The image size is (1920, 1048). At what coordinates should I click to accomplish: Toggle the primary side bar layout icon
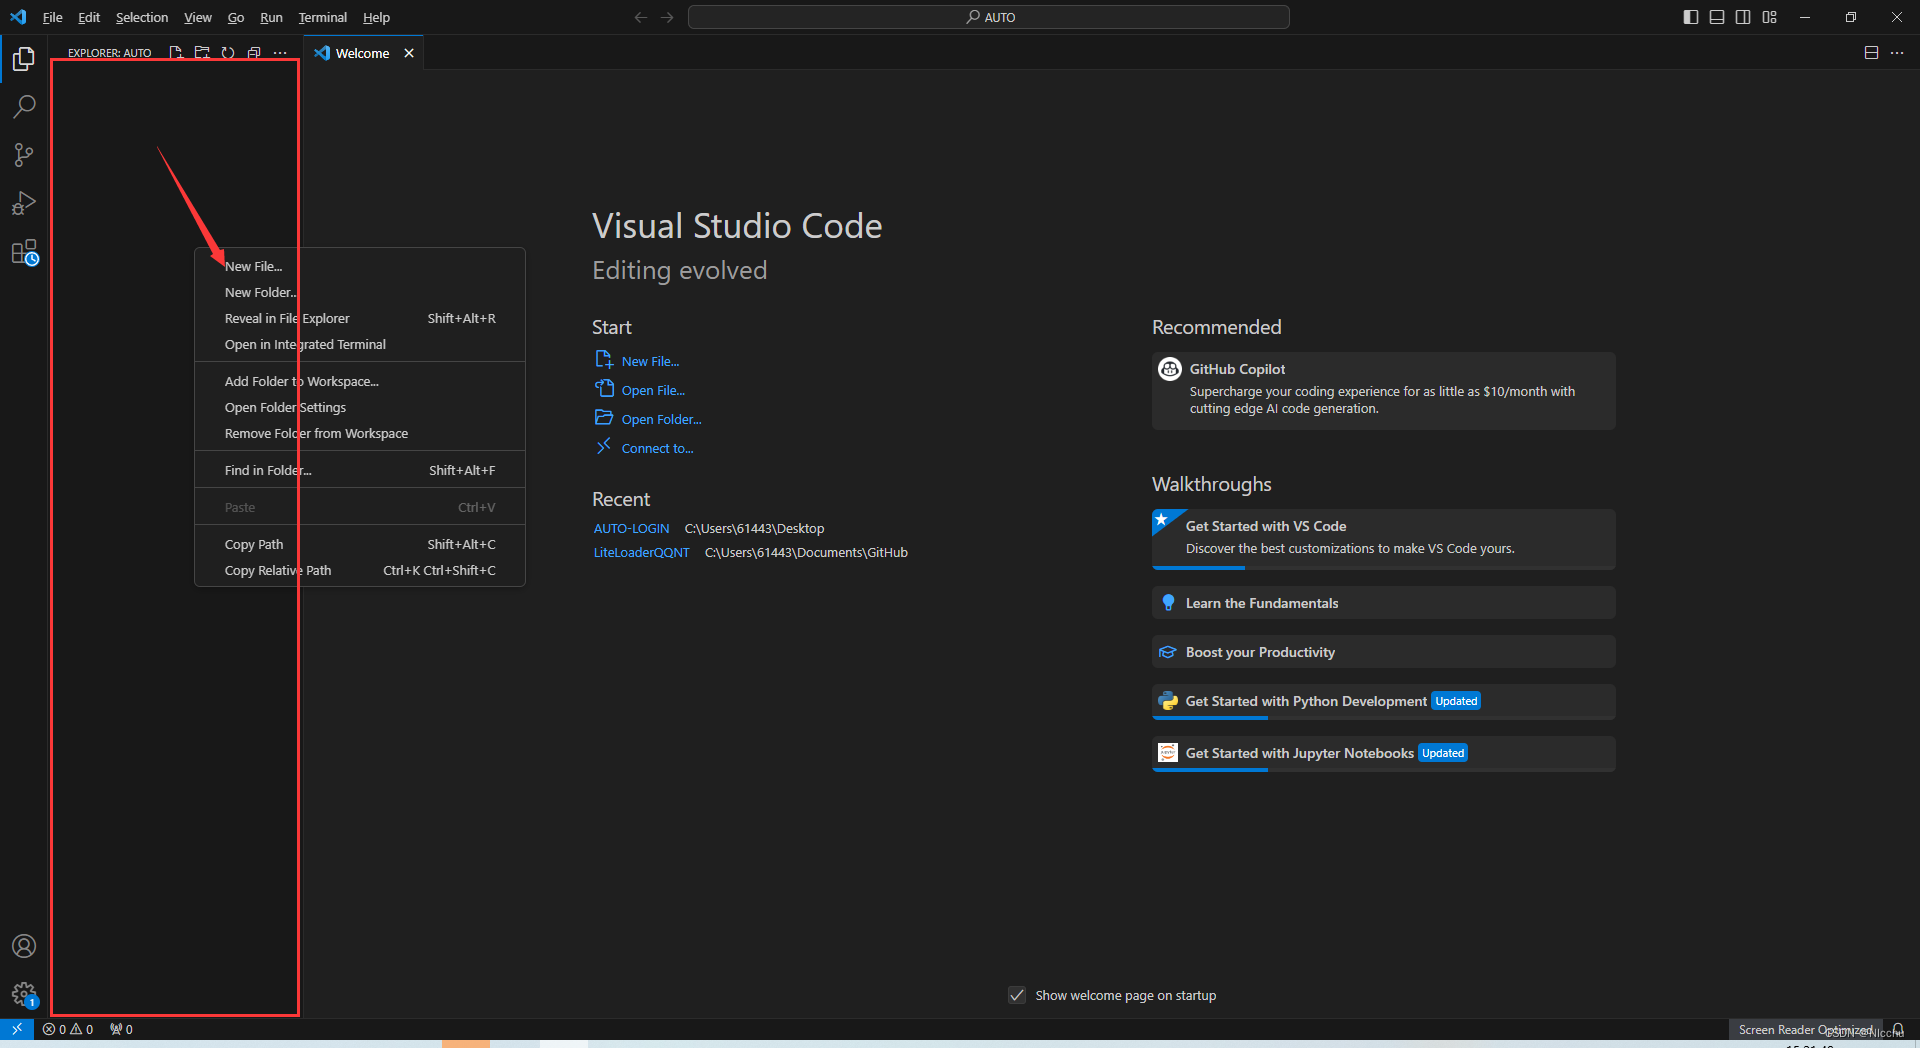[x=1691, y=17]
